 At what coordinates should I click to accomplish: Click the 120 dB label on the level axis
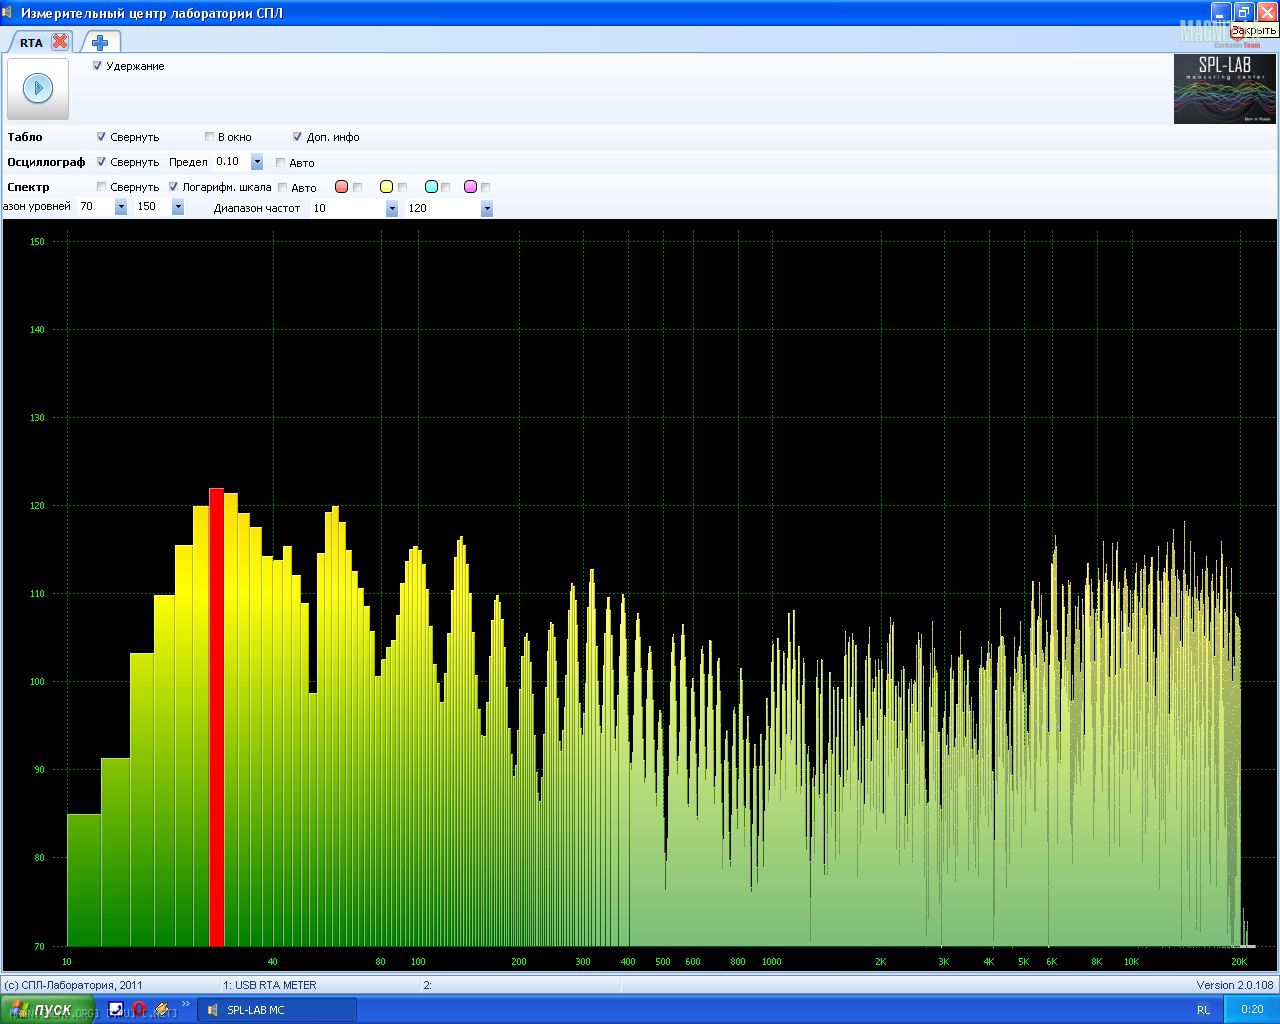point(38,506)
